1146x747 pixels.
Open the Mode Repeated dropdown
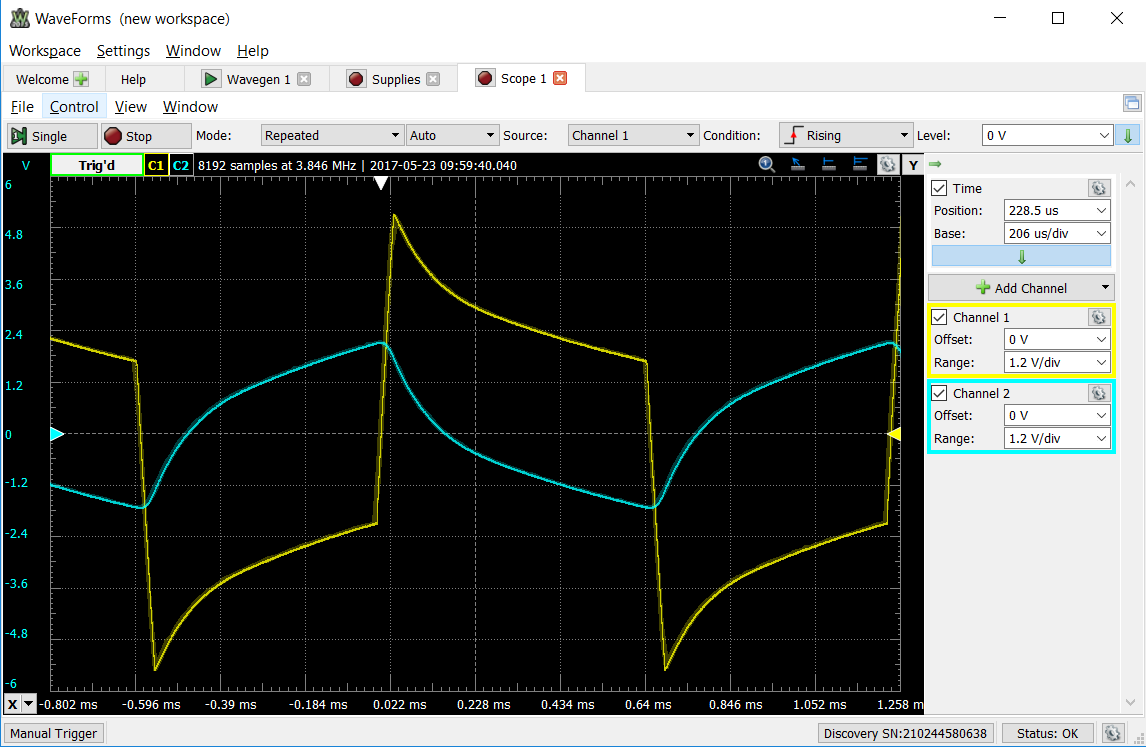point(332,135)
